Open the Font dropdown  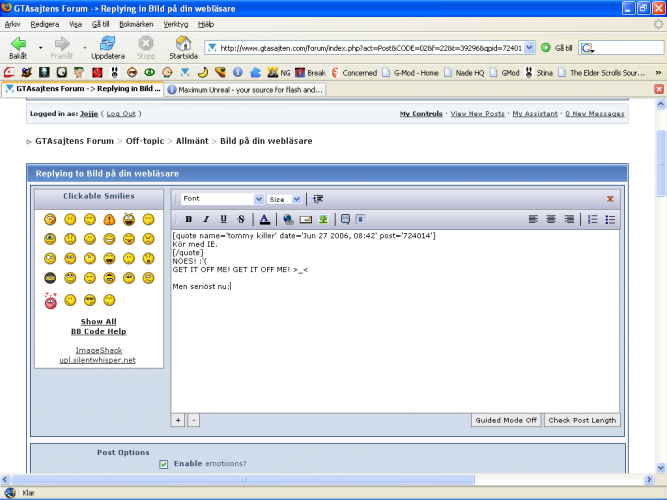(x=222, y=199)
